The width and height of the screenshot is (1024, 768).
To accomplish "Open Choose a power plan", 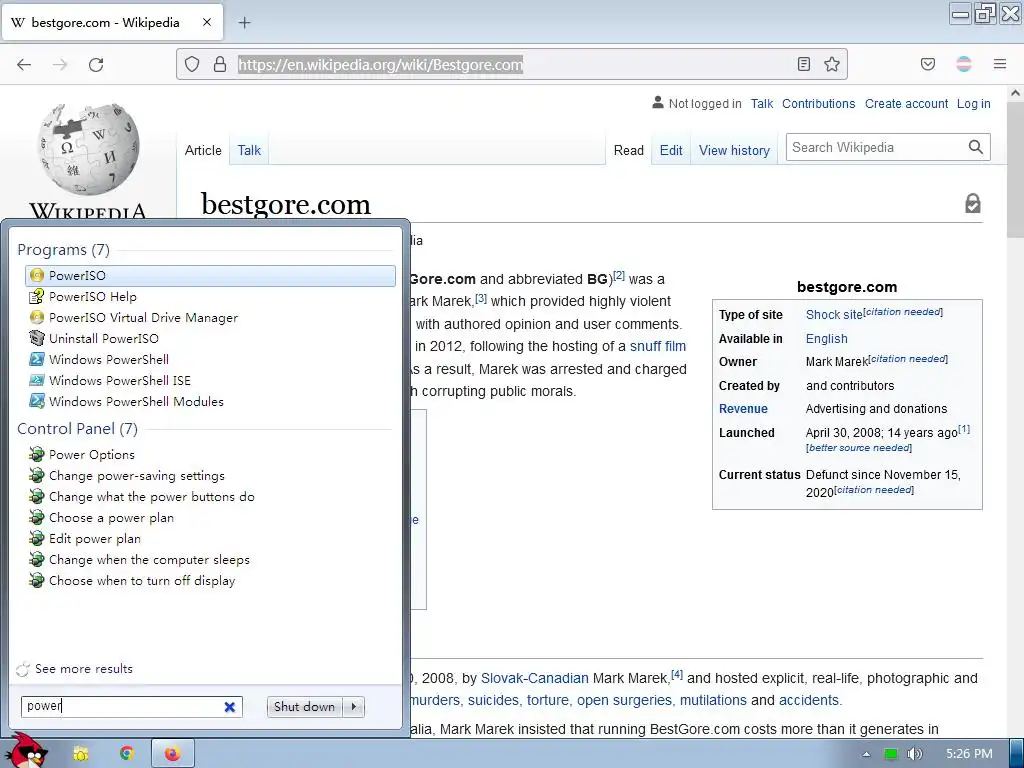I will tap(210, 517).
